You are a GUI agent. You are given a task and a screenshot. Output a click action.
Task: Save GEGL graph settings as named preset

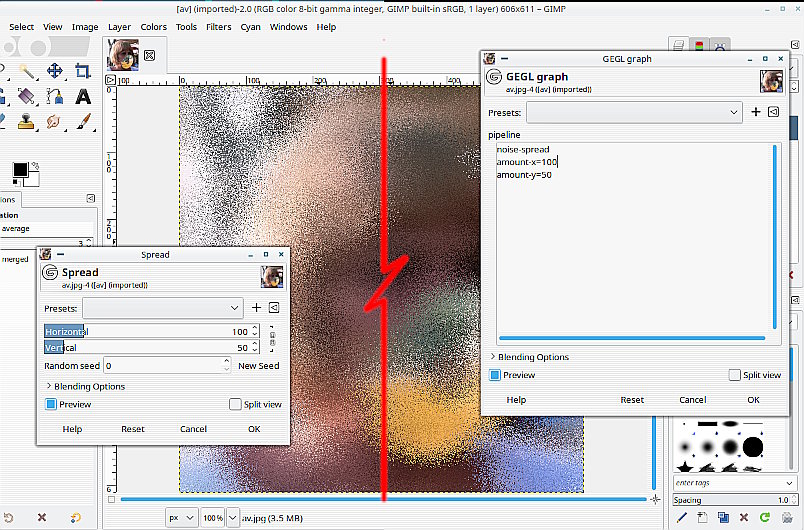[x=756, y=112]
